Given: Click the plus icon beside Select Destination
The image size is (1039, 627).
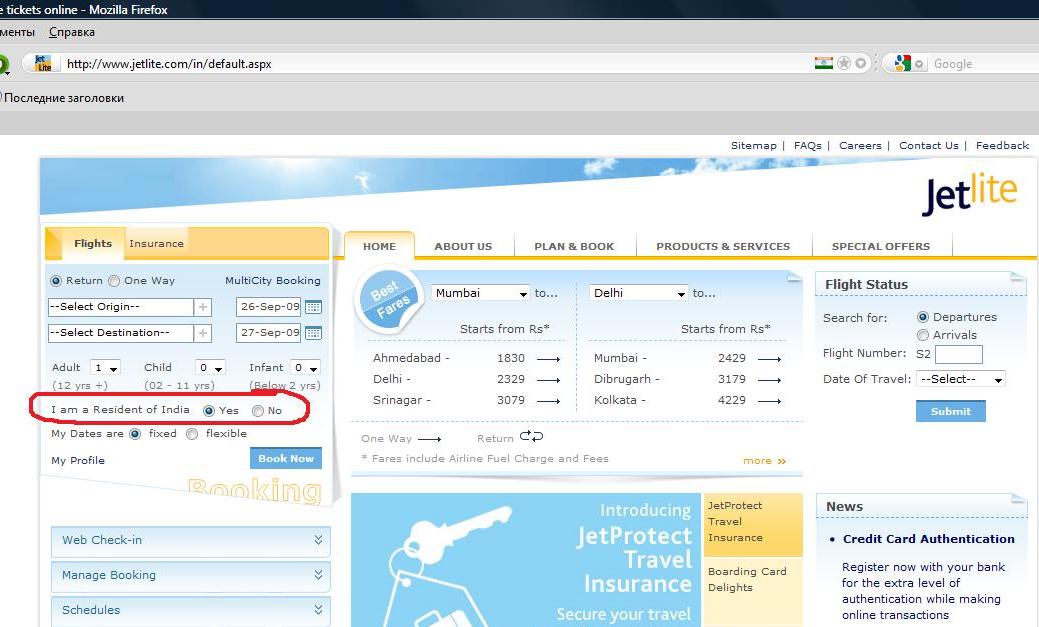Looking at the screenshot, I should tap(203, 332).
